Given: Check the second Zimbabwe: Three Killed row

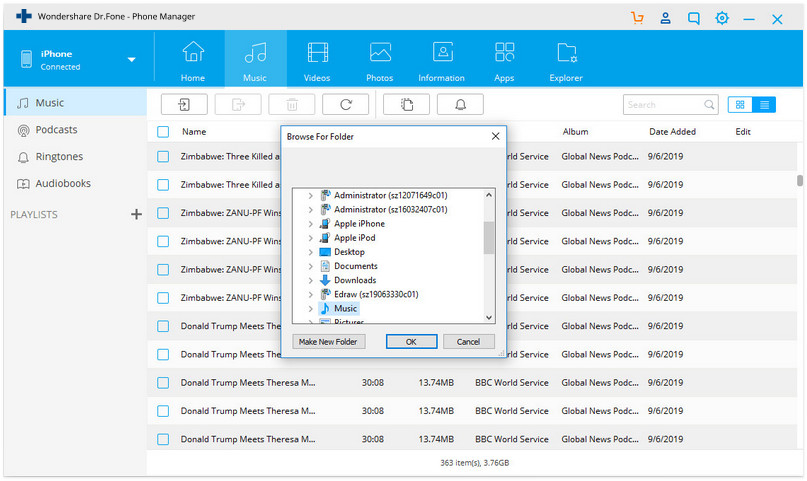Looking at the screenshot, I should click(163, 185).
